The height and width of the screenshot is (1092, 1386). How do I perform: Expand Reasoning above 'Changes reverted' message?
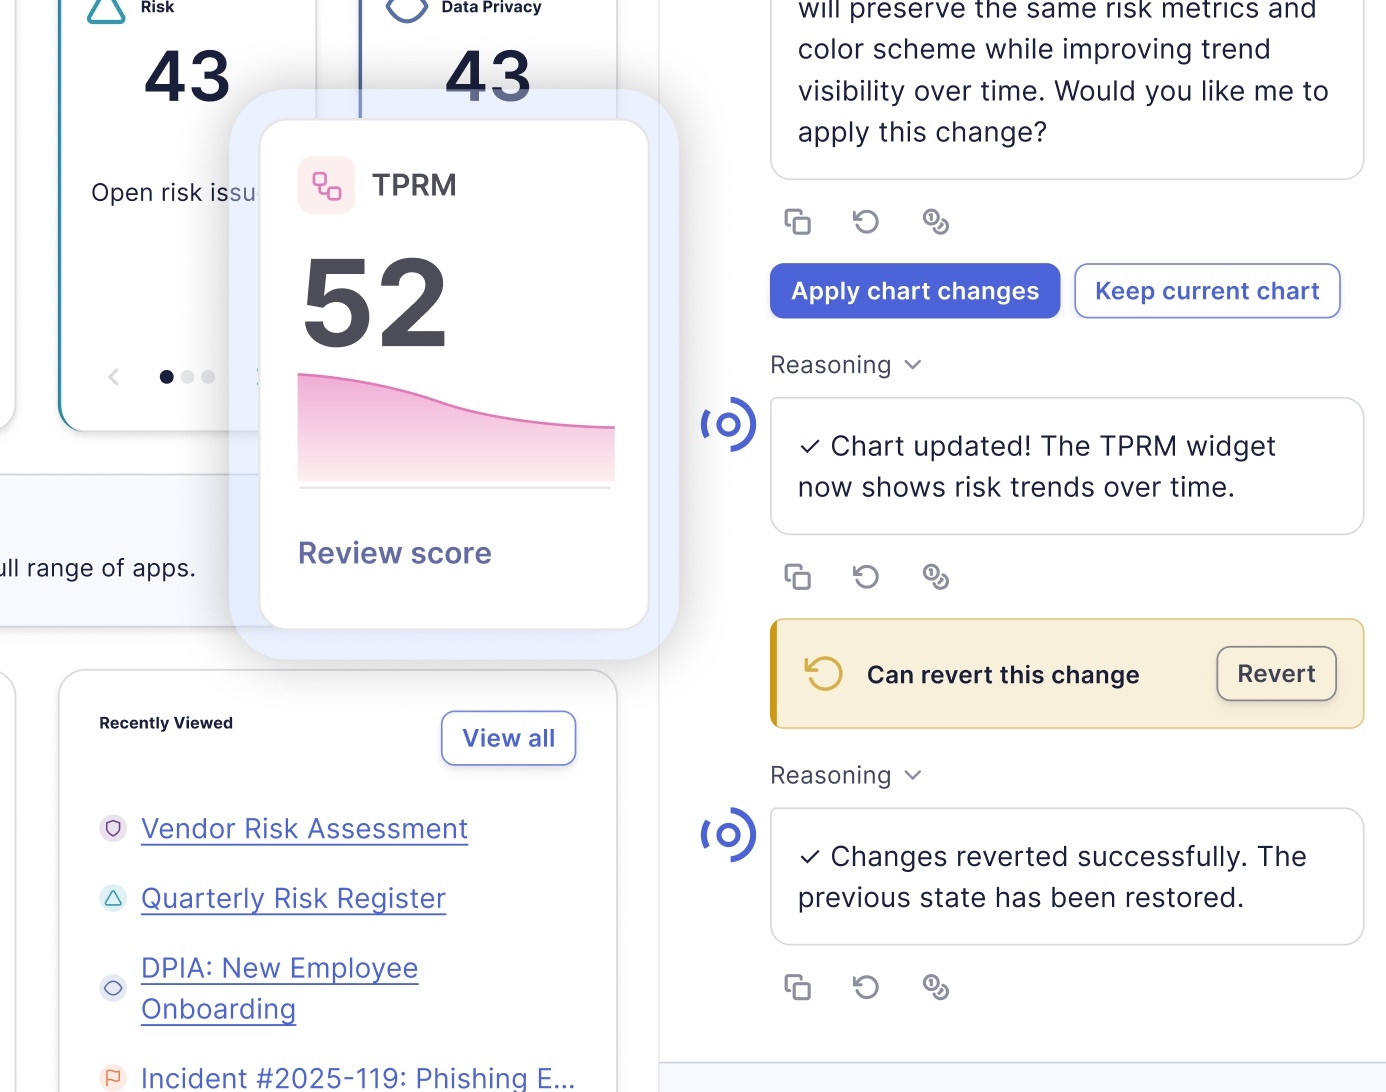(x=845, y=776)
